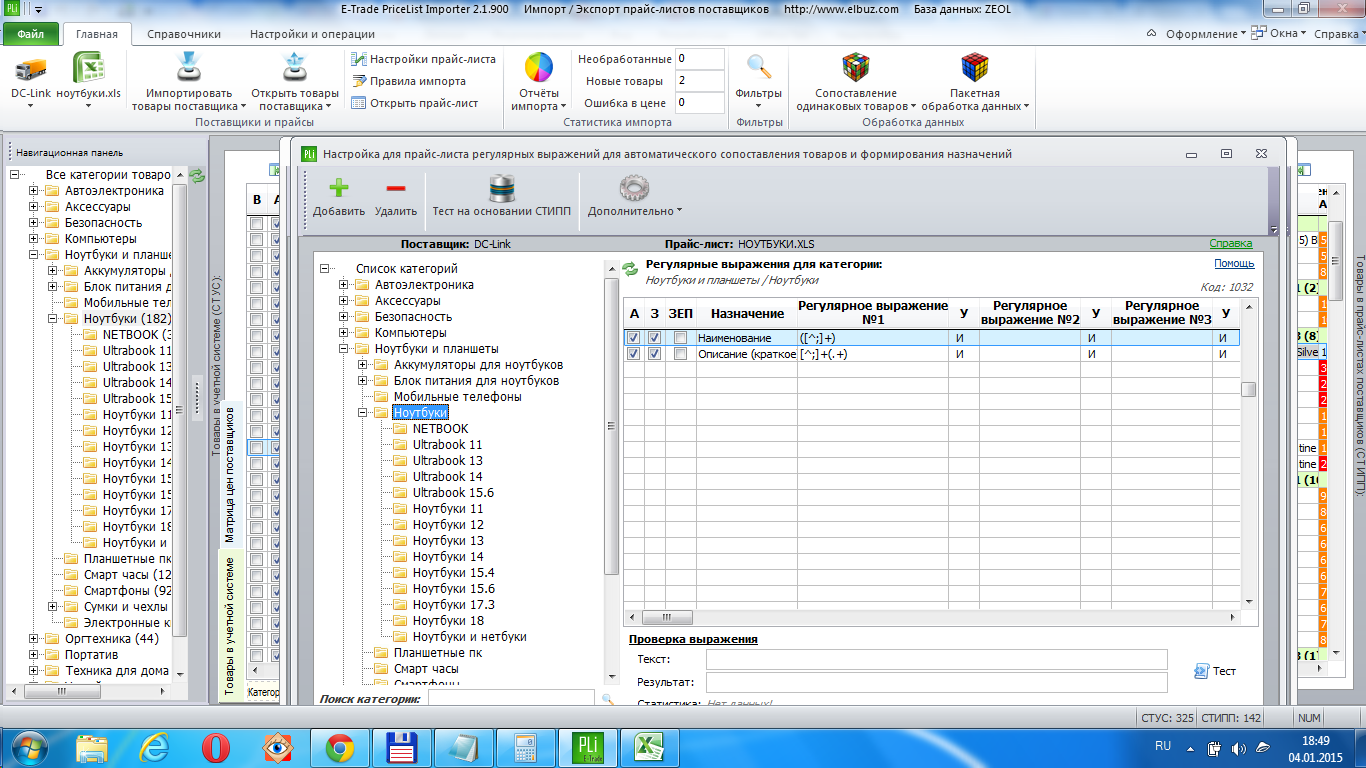Viewport: 1366px width, 768px height.
Task: Open the Calculator from the taskbar
Action: tap(524, 747)
